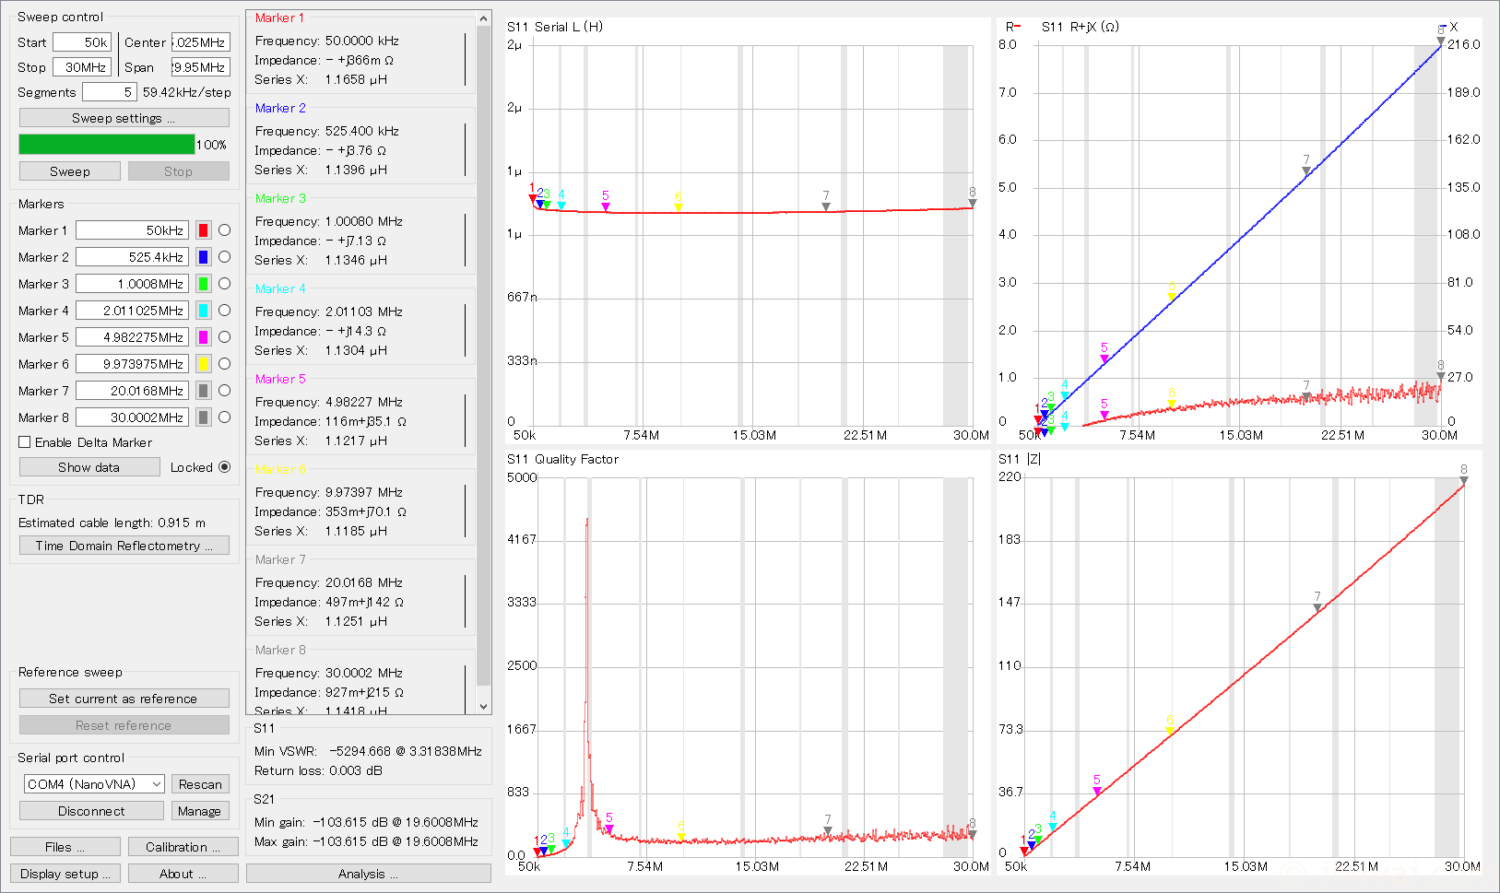Open the Display setup window
1500x893 pixels.
point(65,874)
